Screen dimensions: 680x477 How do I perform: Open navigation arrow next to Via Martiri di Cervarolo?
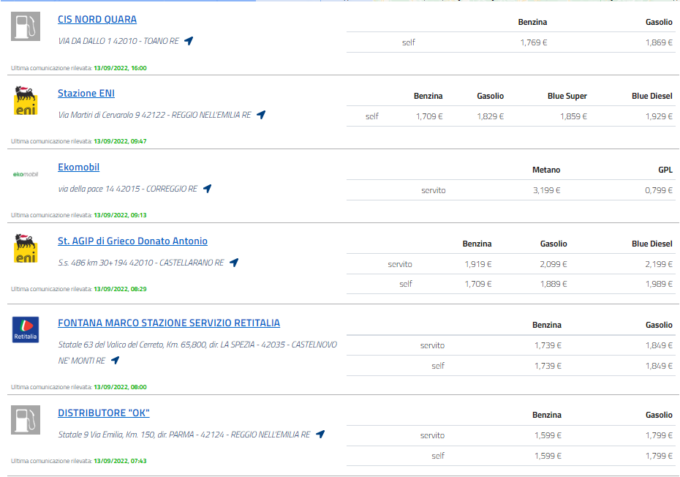(x=261, y=114)
